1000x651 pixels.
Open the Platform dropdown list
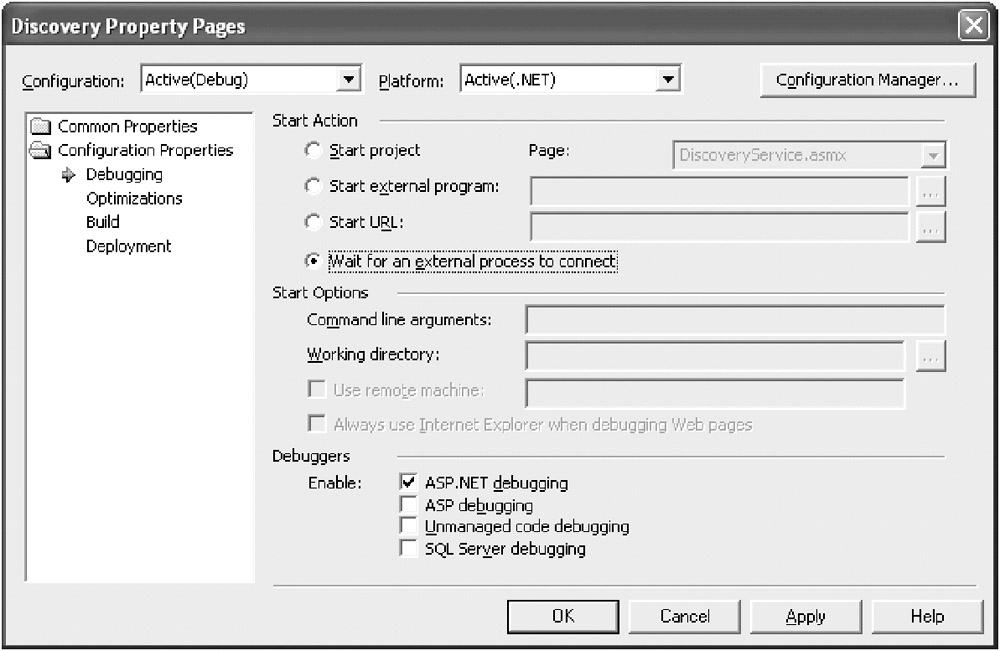669,80
